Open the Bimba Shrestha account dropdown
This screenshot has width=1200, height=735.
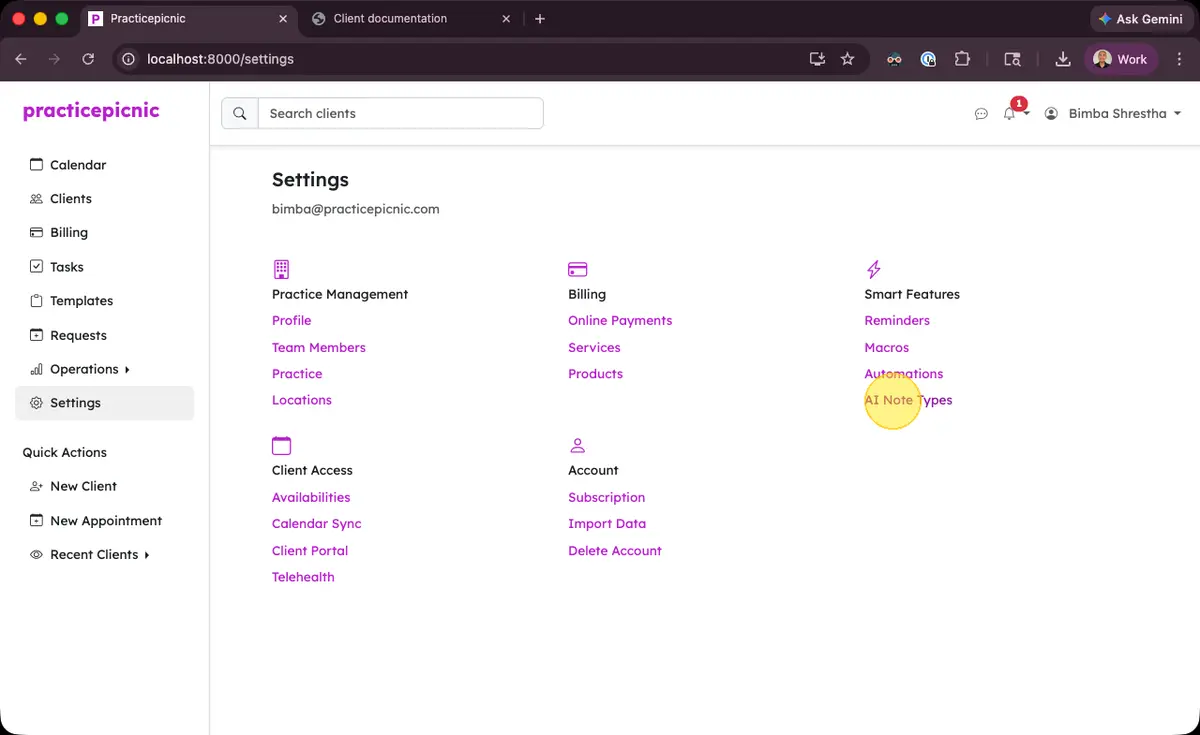[1113, 113]
